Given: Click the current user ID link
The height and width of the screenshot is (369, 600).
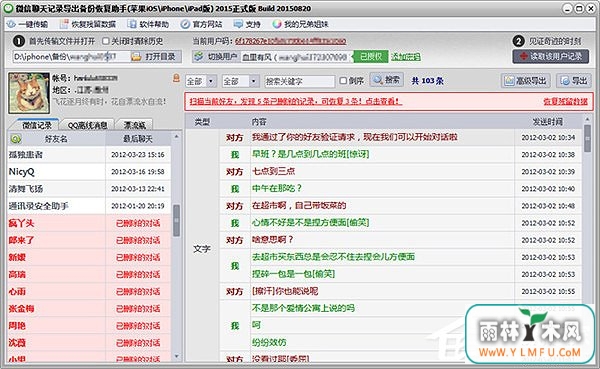Looking at the screenshot, I should (x=290, y=41).
